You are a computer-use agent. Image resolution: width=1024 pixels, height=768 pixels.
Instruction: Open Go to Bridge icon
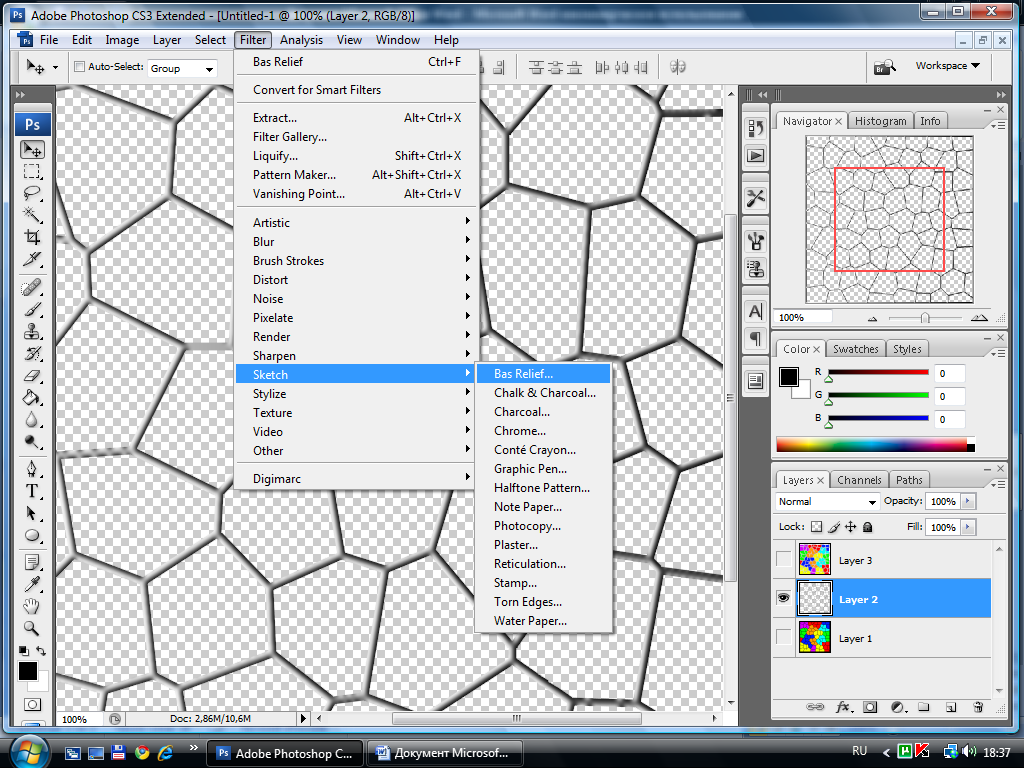click(884, 67)
